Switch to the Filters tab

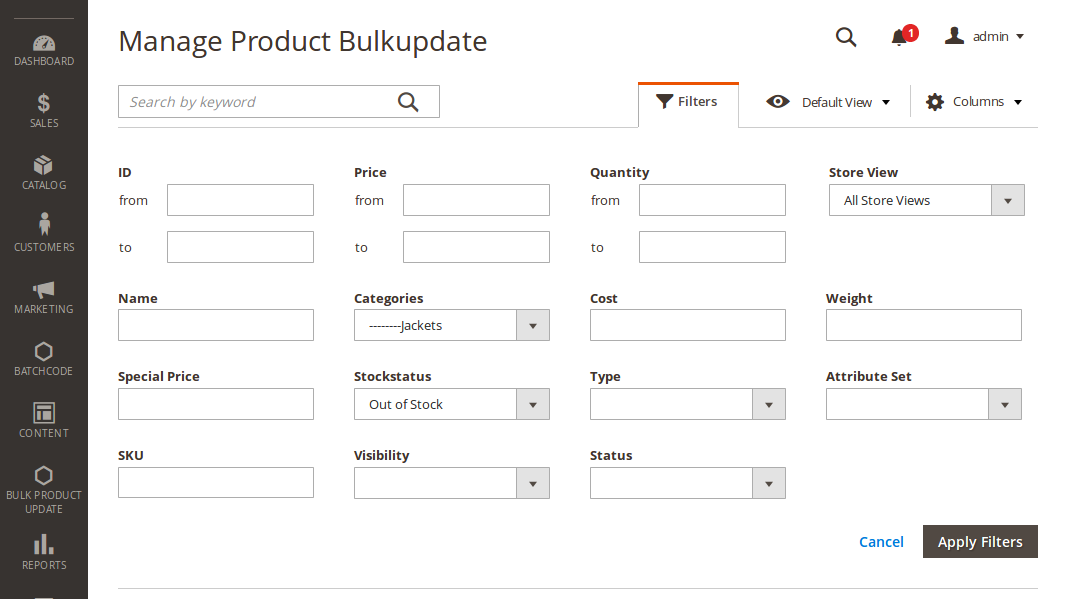[687, 102]
